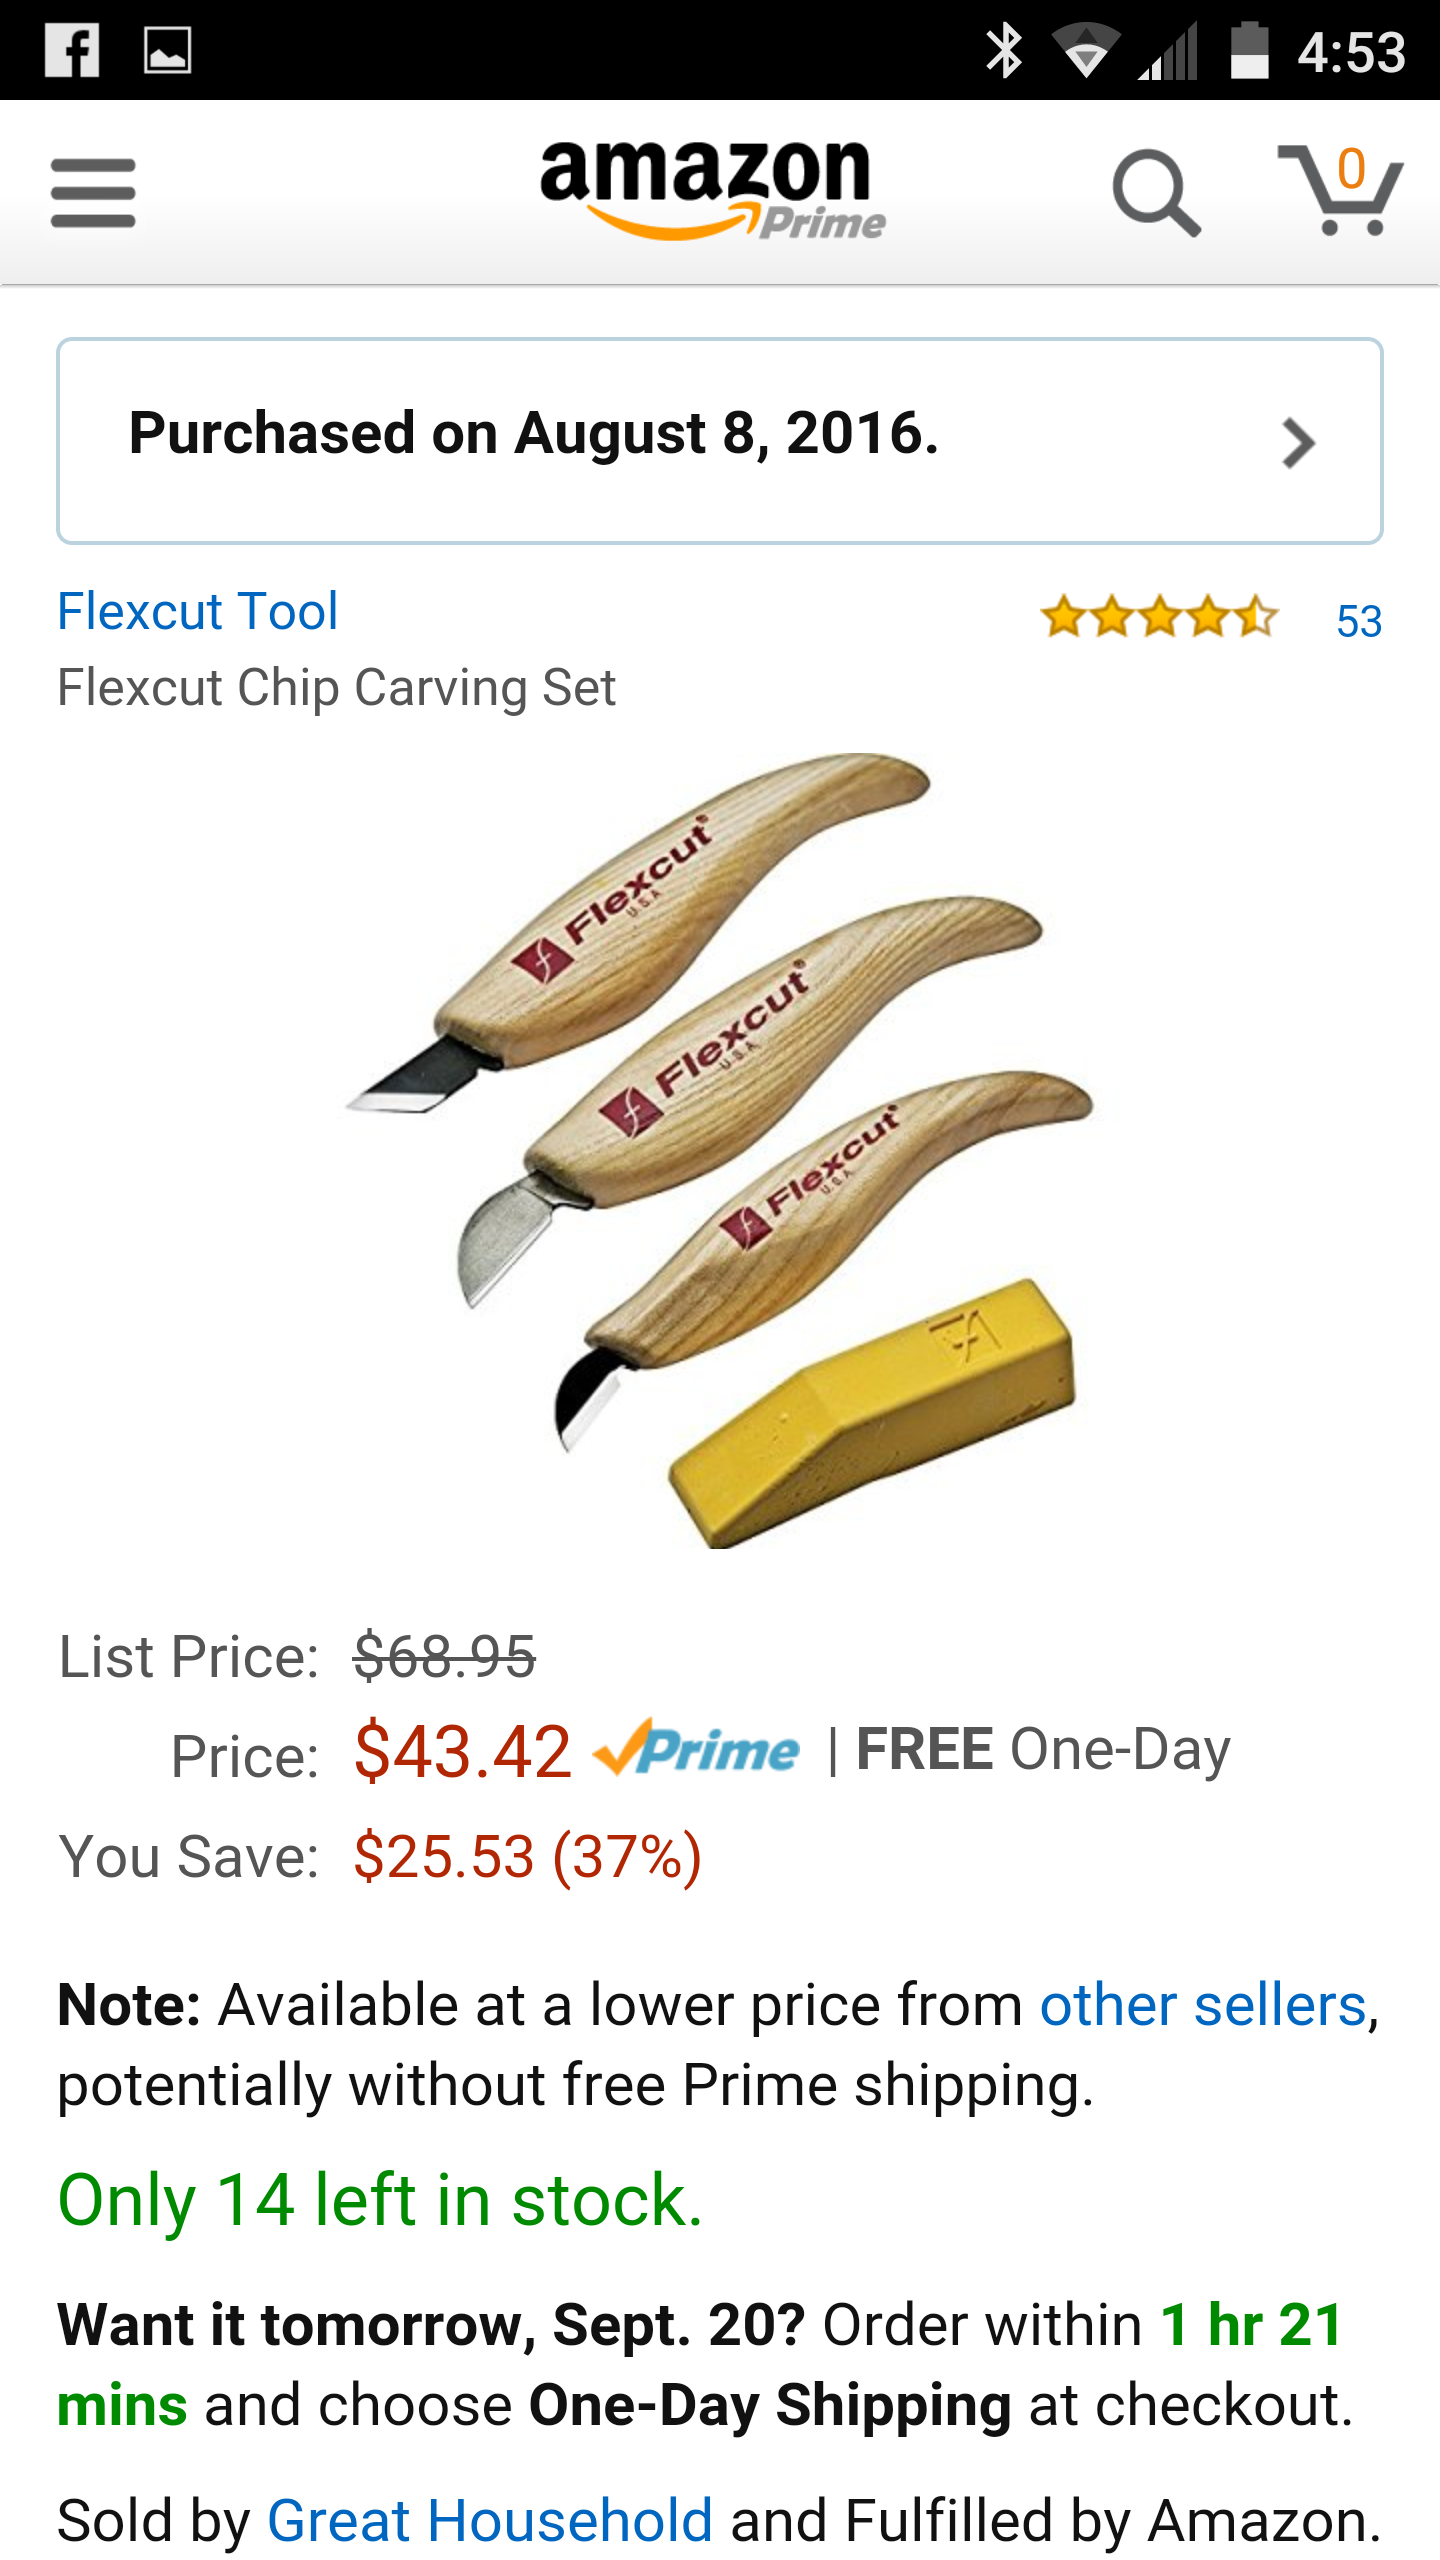Image resolution: width=1440 pixels, height=2560 pixels.
Task: Tap the carving knives product image
Action: coord(720,1150)
